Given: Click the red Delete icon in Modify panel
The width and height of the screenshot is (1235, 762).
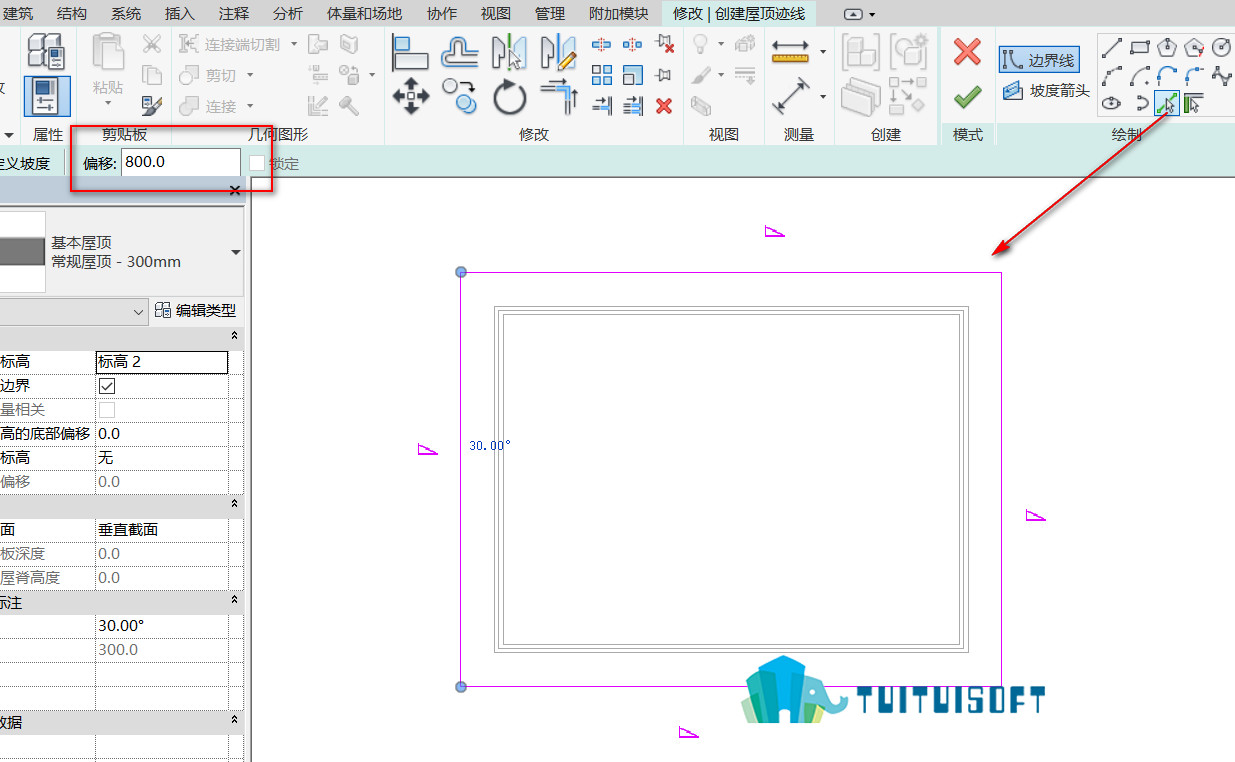Looking at the screenshot, I should point(664,106).
